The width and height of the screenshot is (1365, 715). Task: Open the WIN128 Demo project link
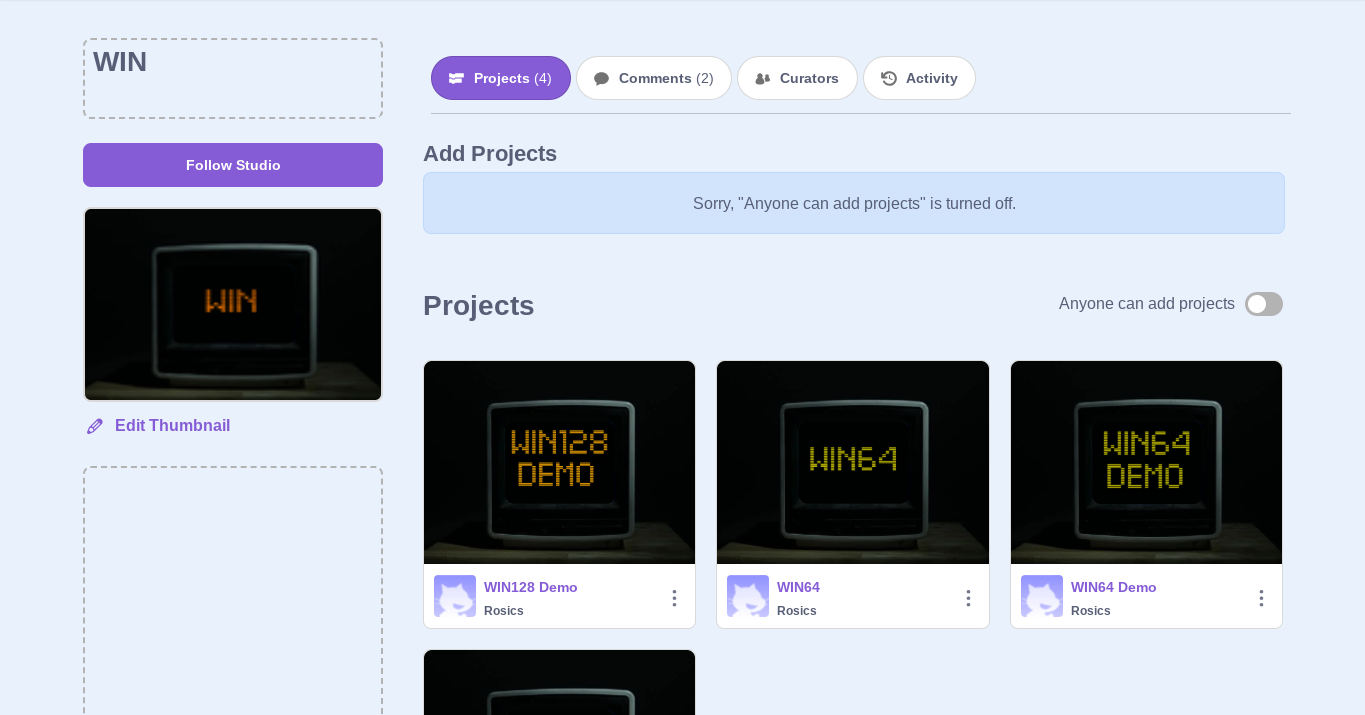[x=530, y=587]
